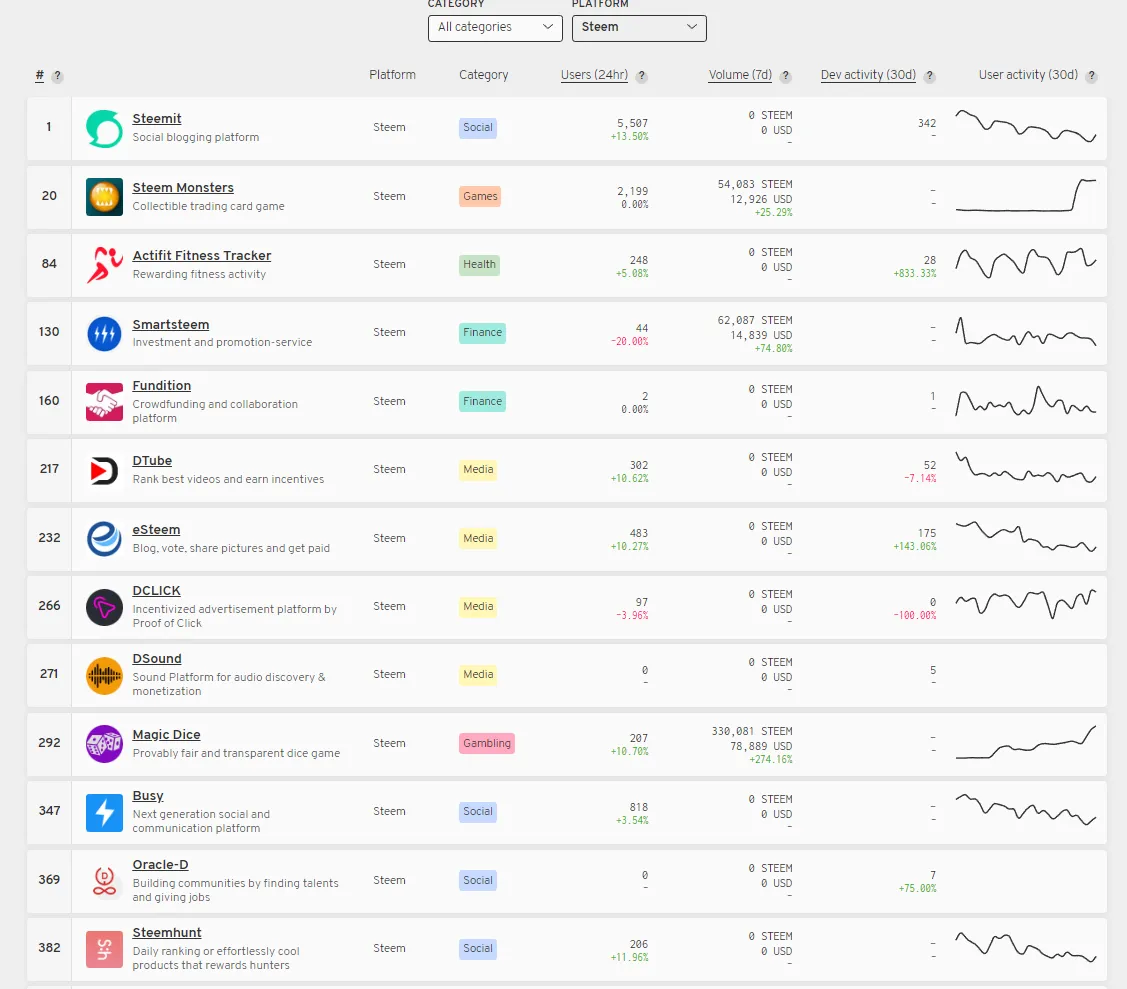Click the Social tag in Busy row
Viewport: 1127px width, 989px height.
[478, 812]
